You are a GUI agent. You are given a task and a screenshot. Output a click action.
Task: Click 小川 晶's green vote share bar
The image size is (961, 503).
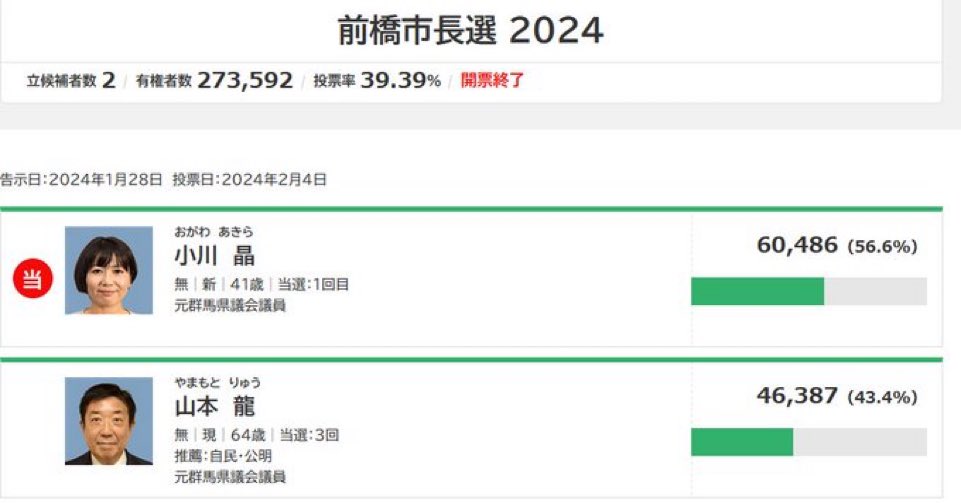[757, 291]
